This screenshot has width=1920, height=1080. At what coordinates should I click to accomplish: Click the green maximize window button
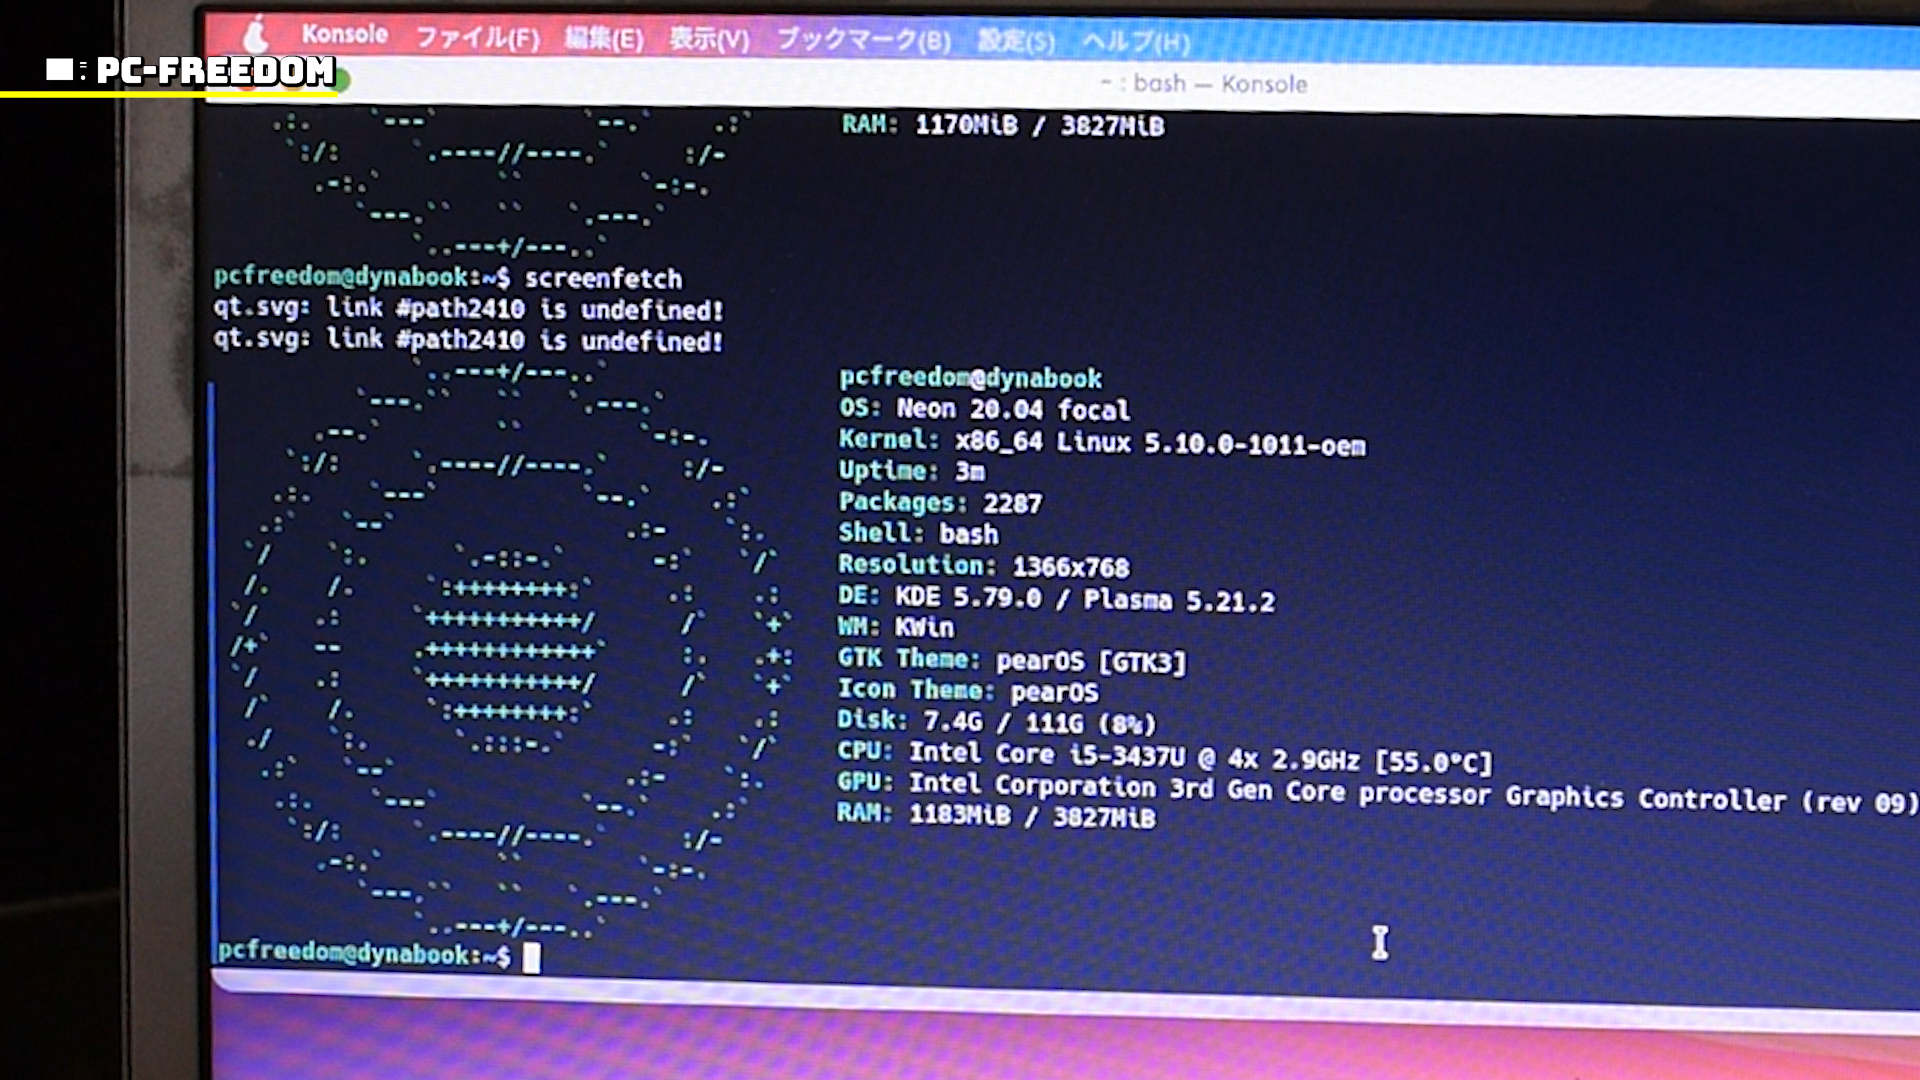(x=340, y=82)
